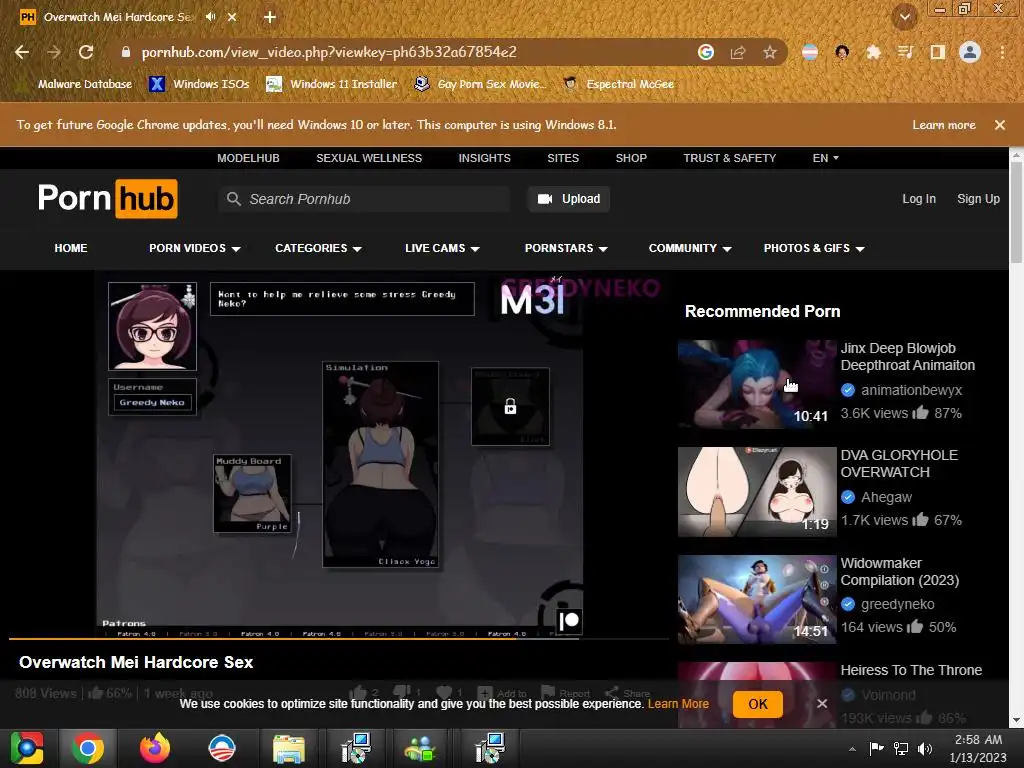
Task: Accept cookies with the OK button
Action: pyautogui.click(x=758, y=704)
